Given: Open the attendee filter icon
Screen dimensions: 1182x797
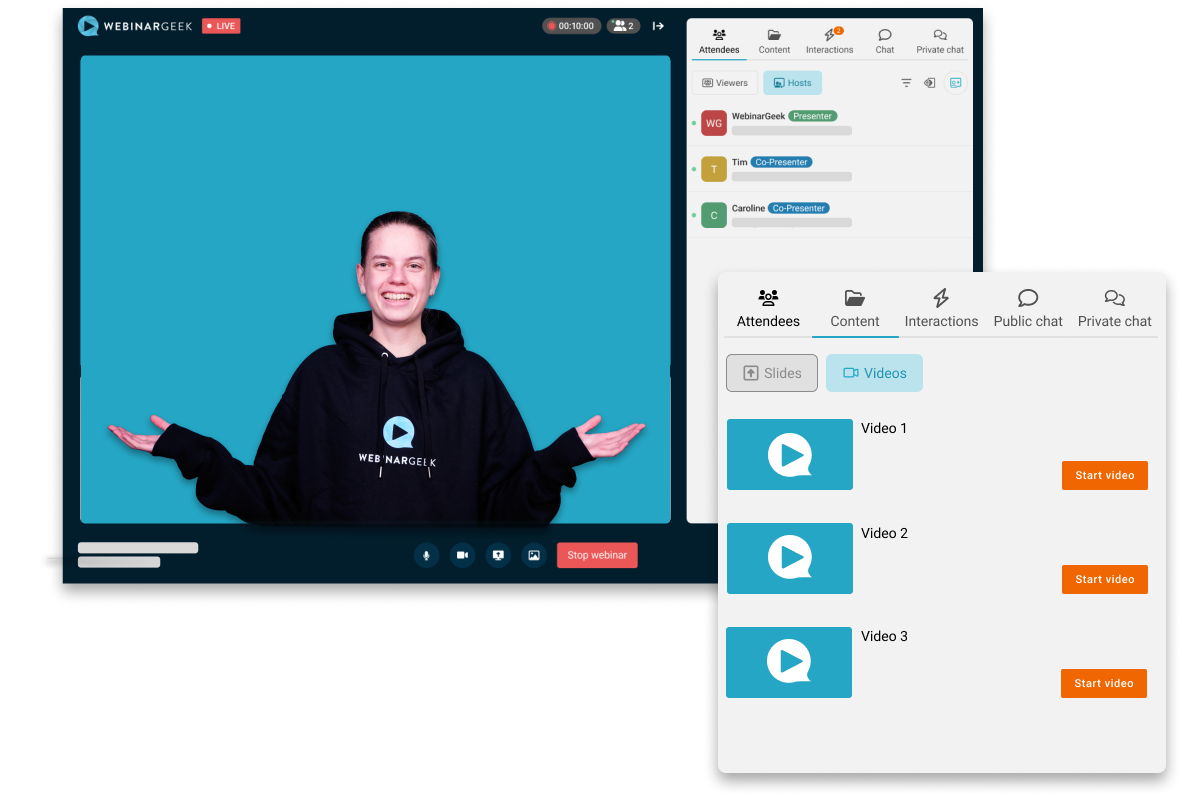Looking at the screenshot, I should pyautogui.click(x=906, y=83).
